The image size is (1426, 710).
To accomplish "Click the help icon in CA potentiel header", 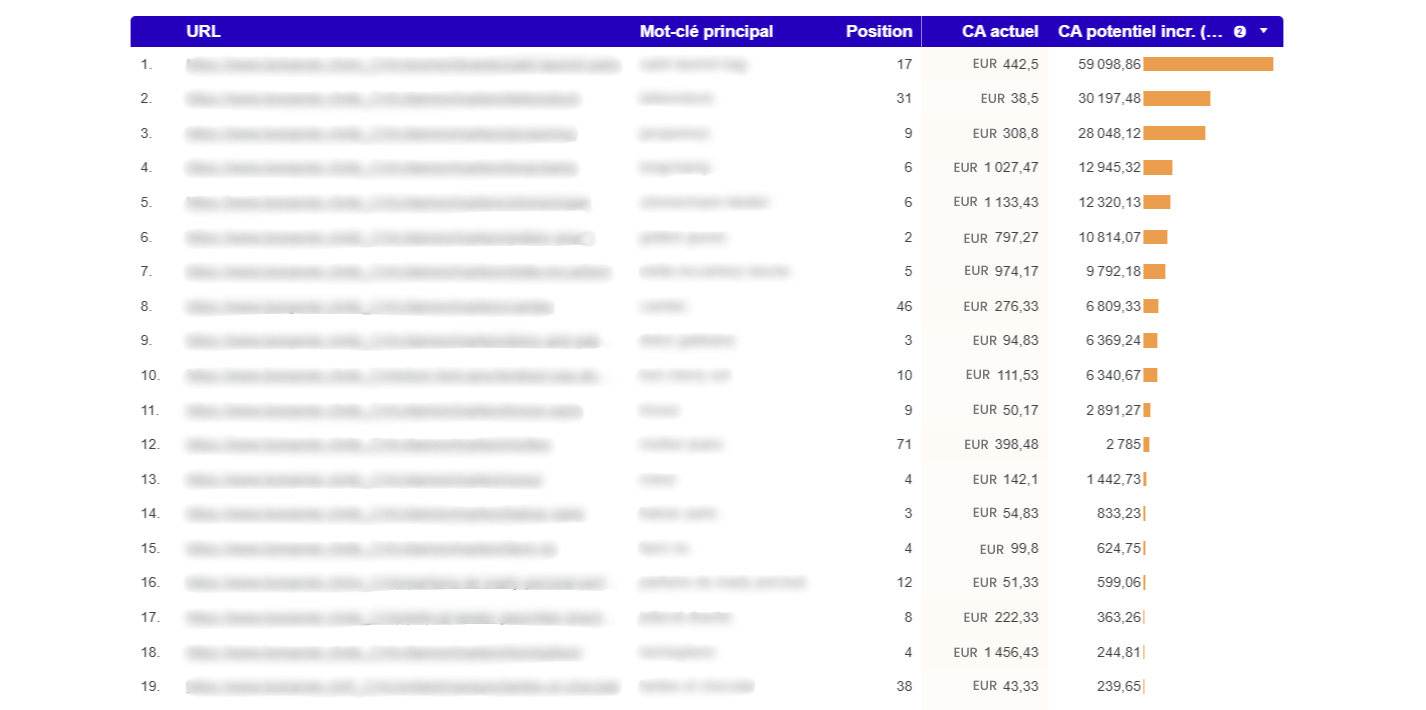I will tap(1240, 32).
